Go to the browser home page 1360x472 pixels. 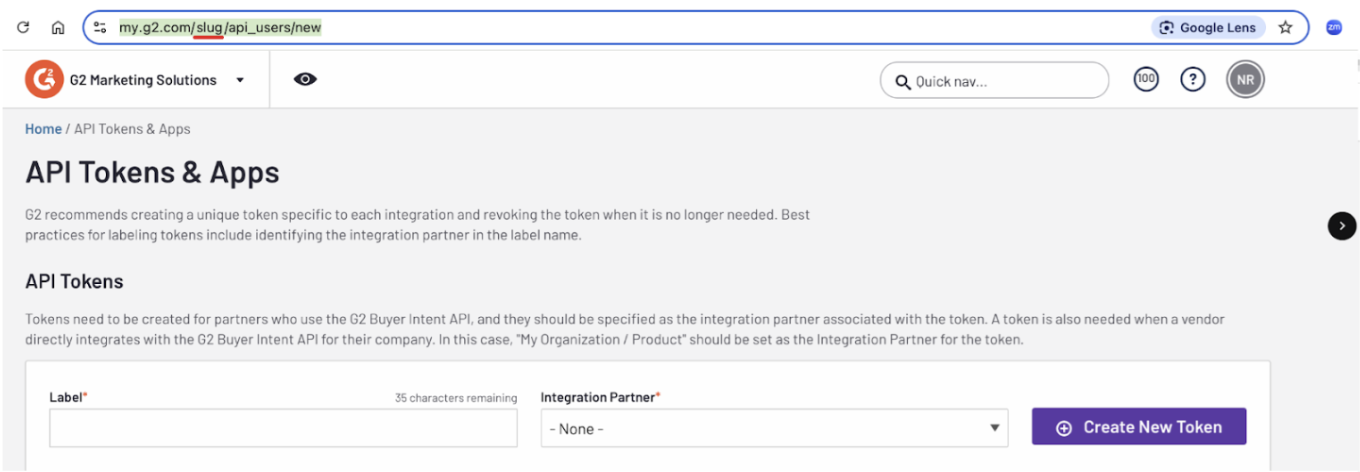click(x=58, y=28)
